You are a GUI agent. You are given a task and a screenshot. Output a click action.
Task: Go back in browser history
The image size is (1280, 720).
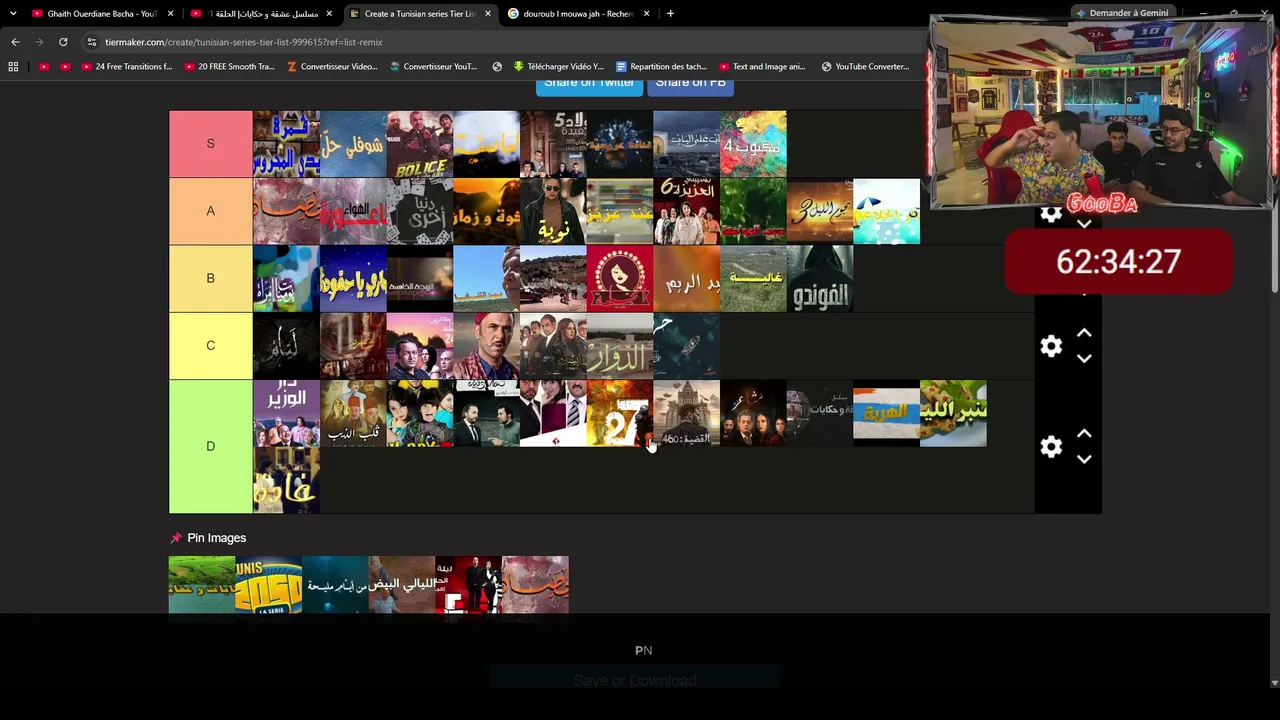tap(15, 42)
